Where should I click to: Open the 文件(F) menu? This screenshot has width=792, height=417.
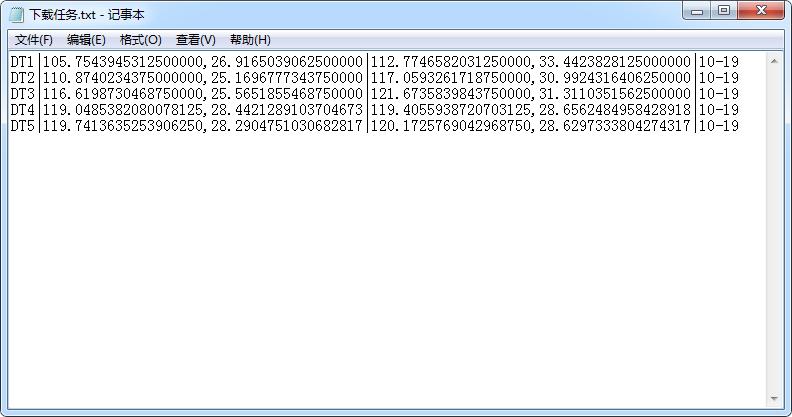(33, 40)
